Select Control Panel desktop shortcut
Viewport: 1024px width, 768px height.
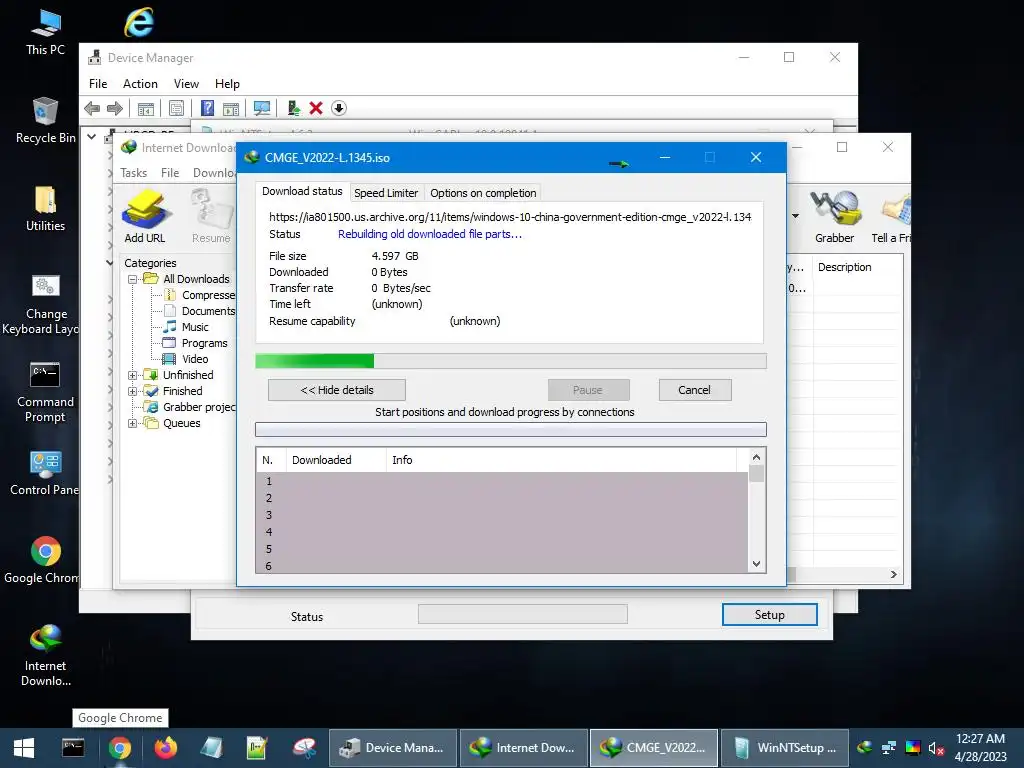45,473
